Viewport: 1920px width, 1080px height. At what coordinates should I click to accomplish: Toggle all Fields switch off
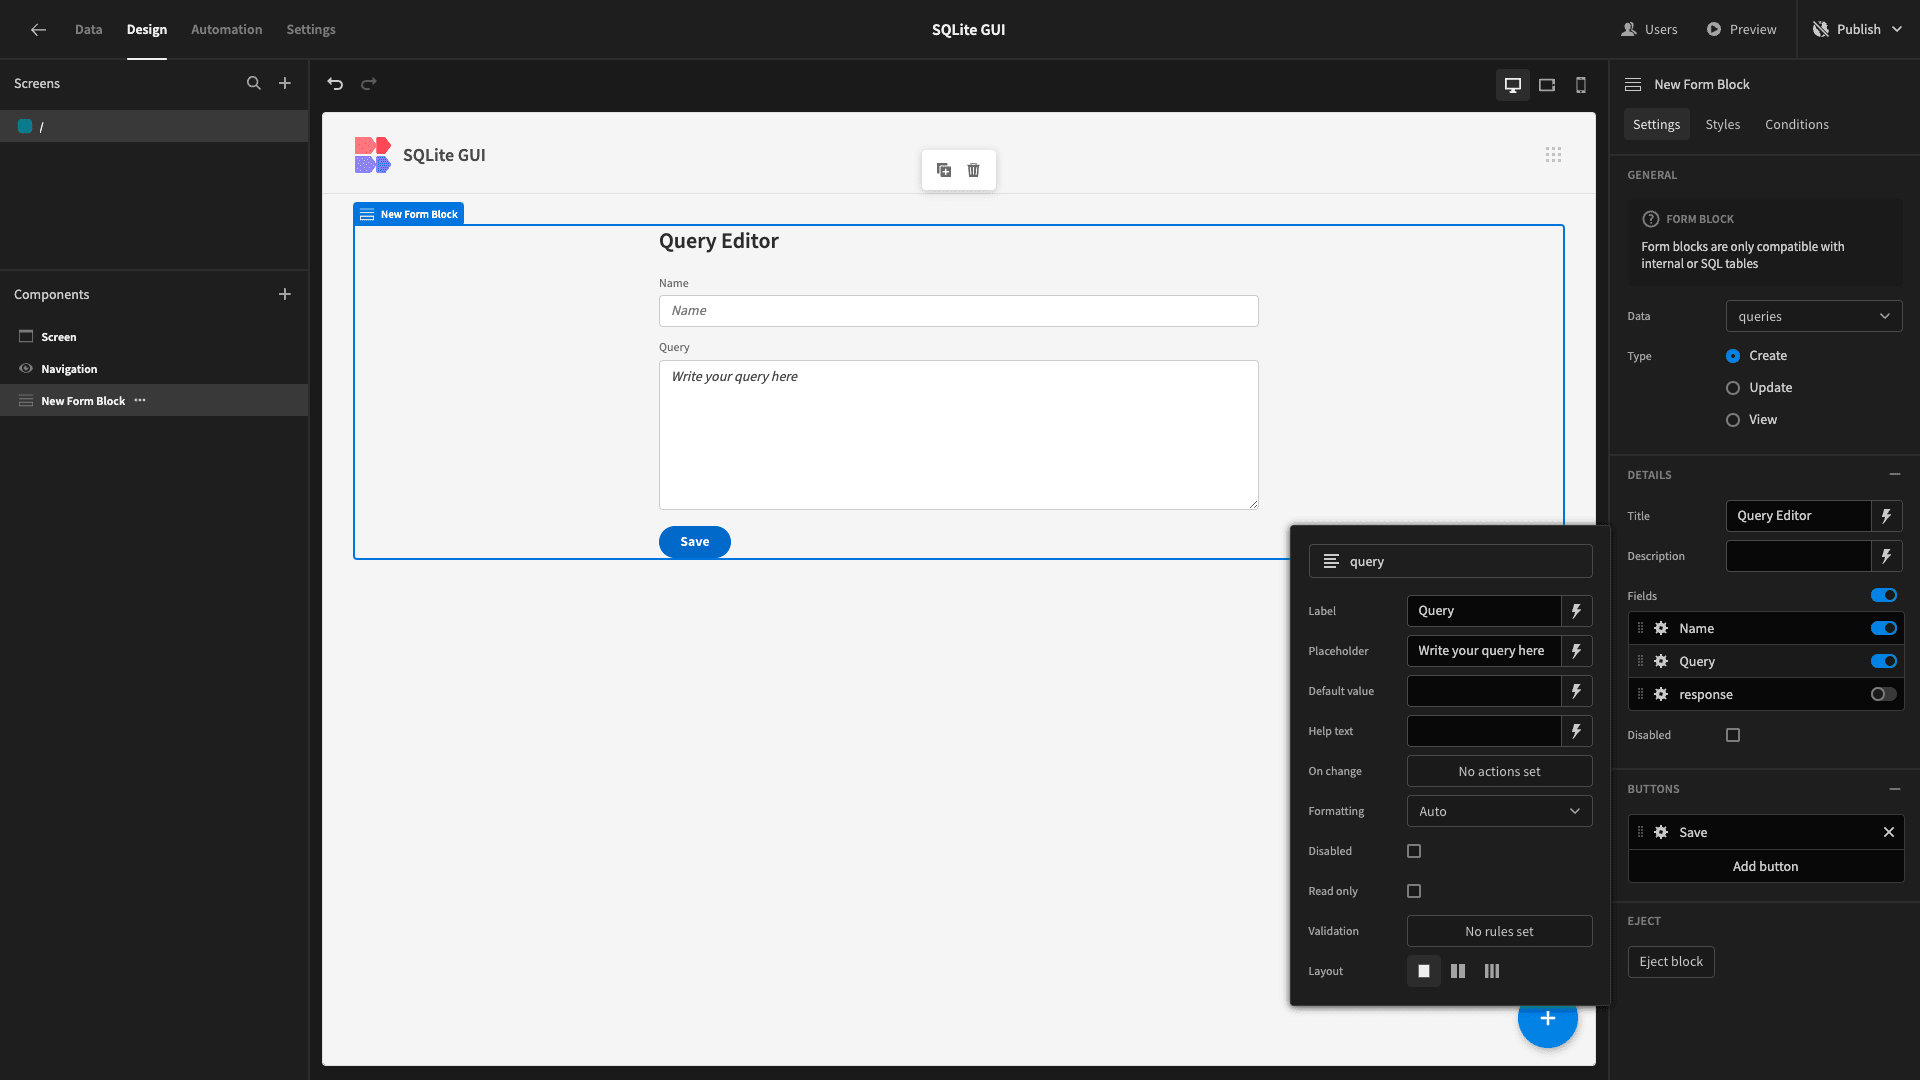click(x=1884, y=595)
